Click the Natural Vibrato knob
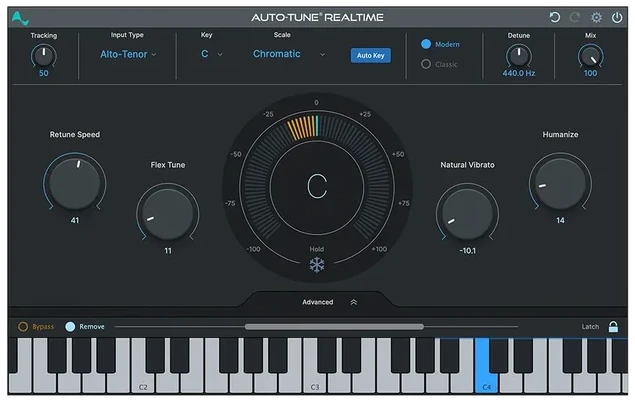This screenshot has width=635, height=402. click(x=467, y=214)
